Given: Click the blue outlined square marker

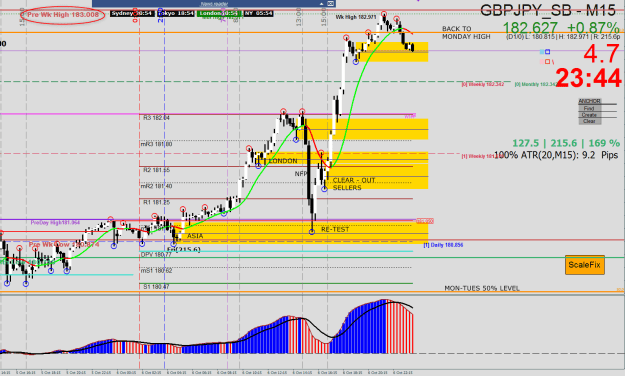Looking at the screenshot, I should 547,52.
